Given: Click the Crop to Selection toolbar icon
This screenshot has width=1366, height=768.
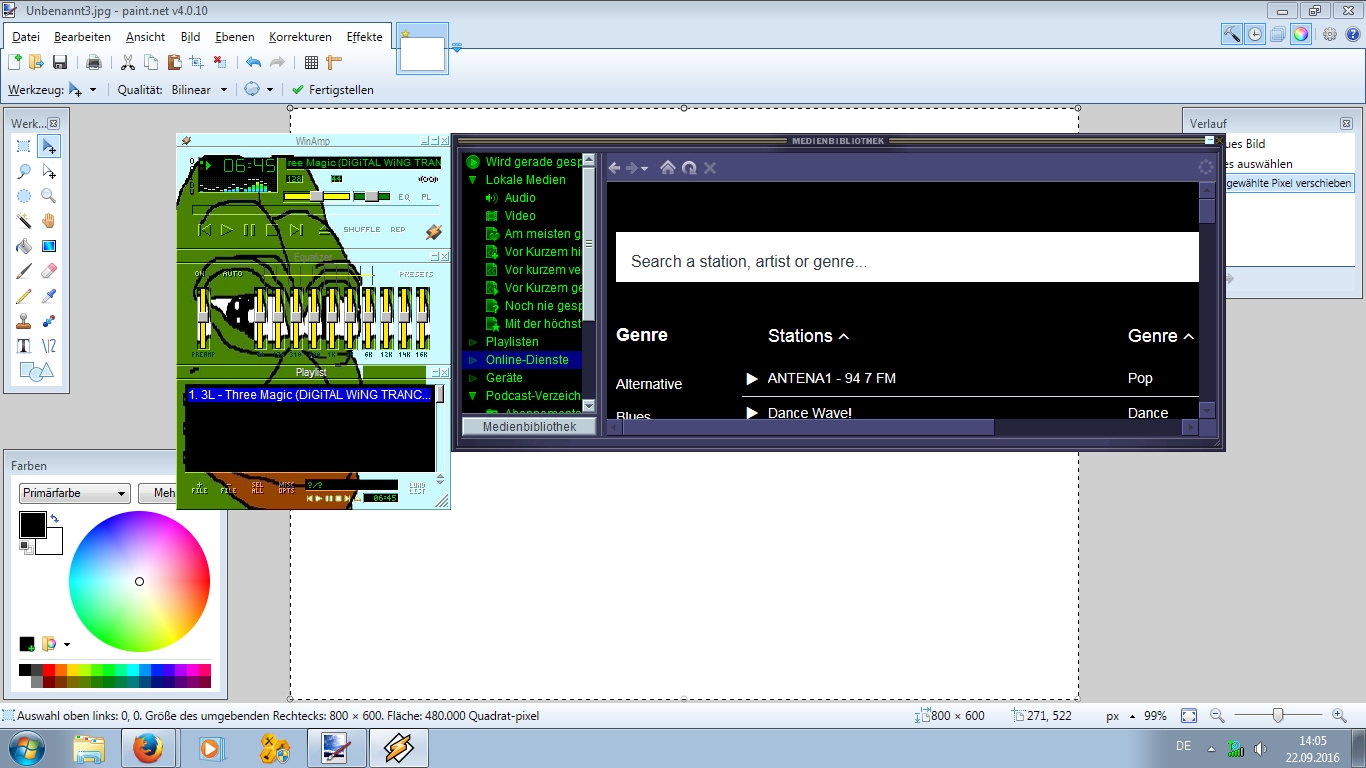Looking at the screenshot, I should click(196, 62).
